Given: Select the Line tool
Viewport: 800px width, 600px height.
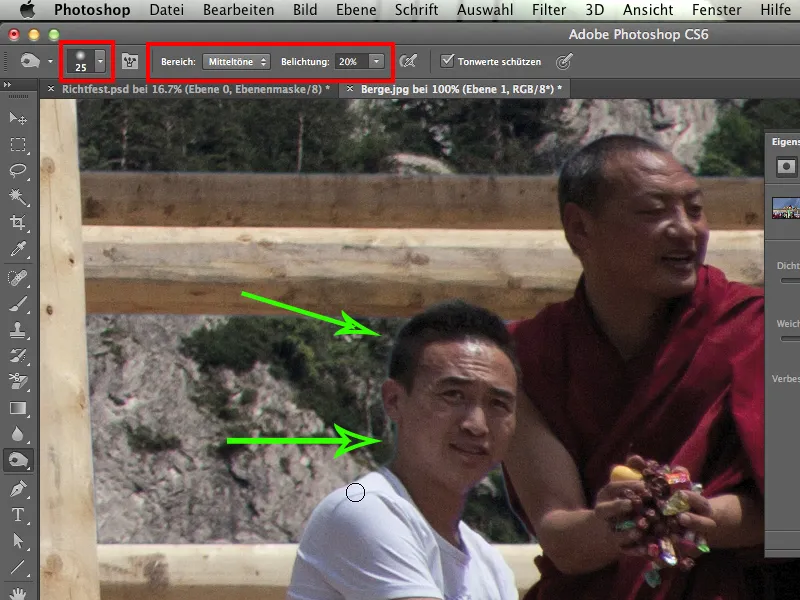Looking at the screenshot, I should pyautogui.click(x=18, y=567).
